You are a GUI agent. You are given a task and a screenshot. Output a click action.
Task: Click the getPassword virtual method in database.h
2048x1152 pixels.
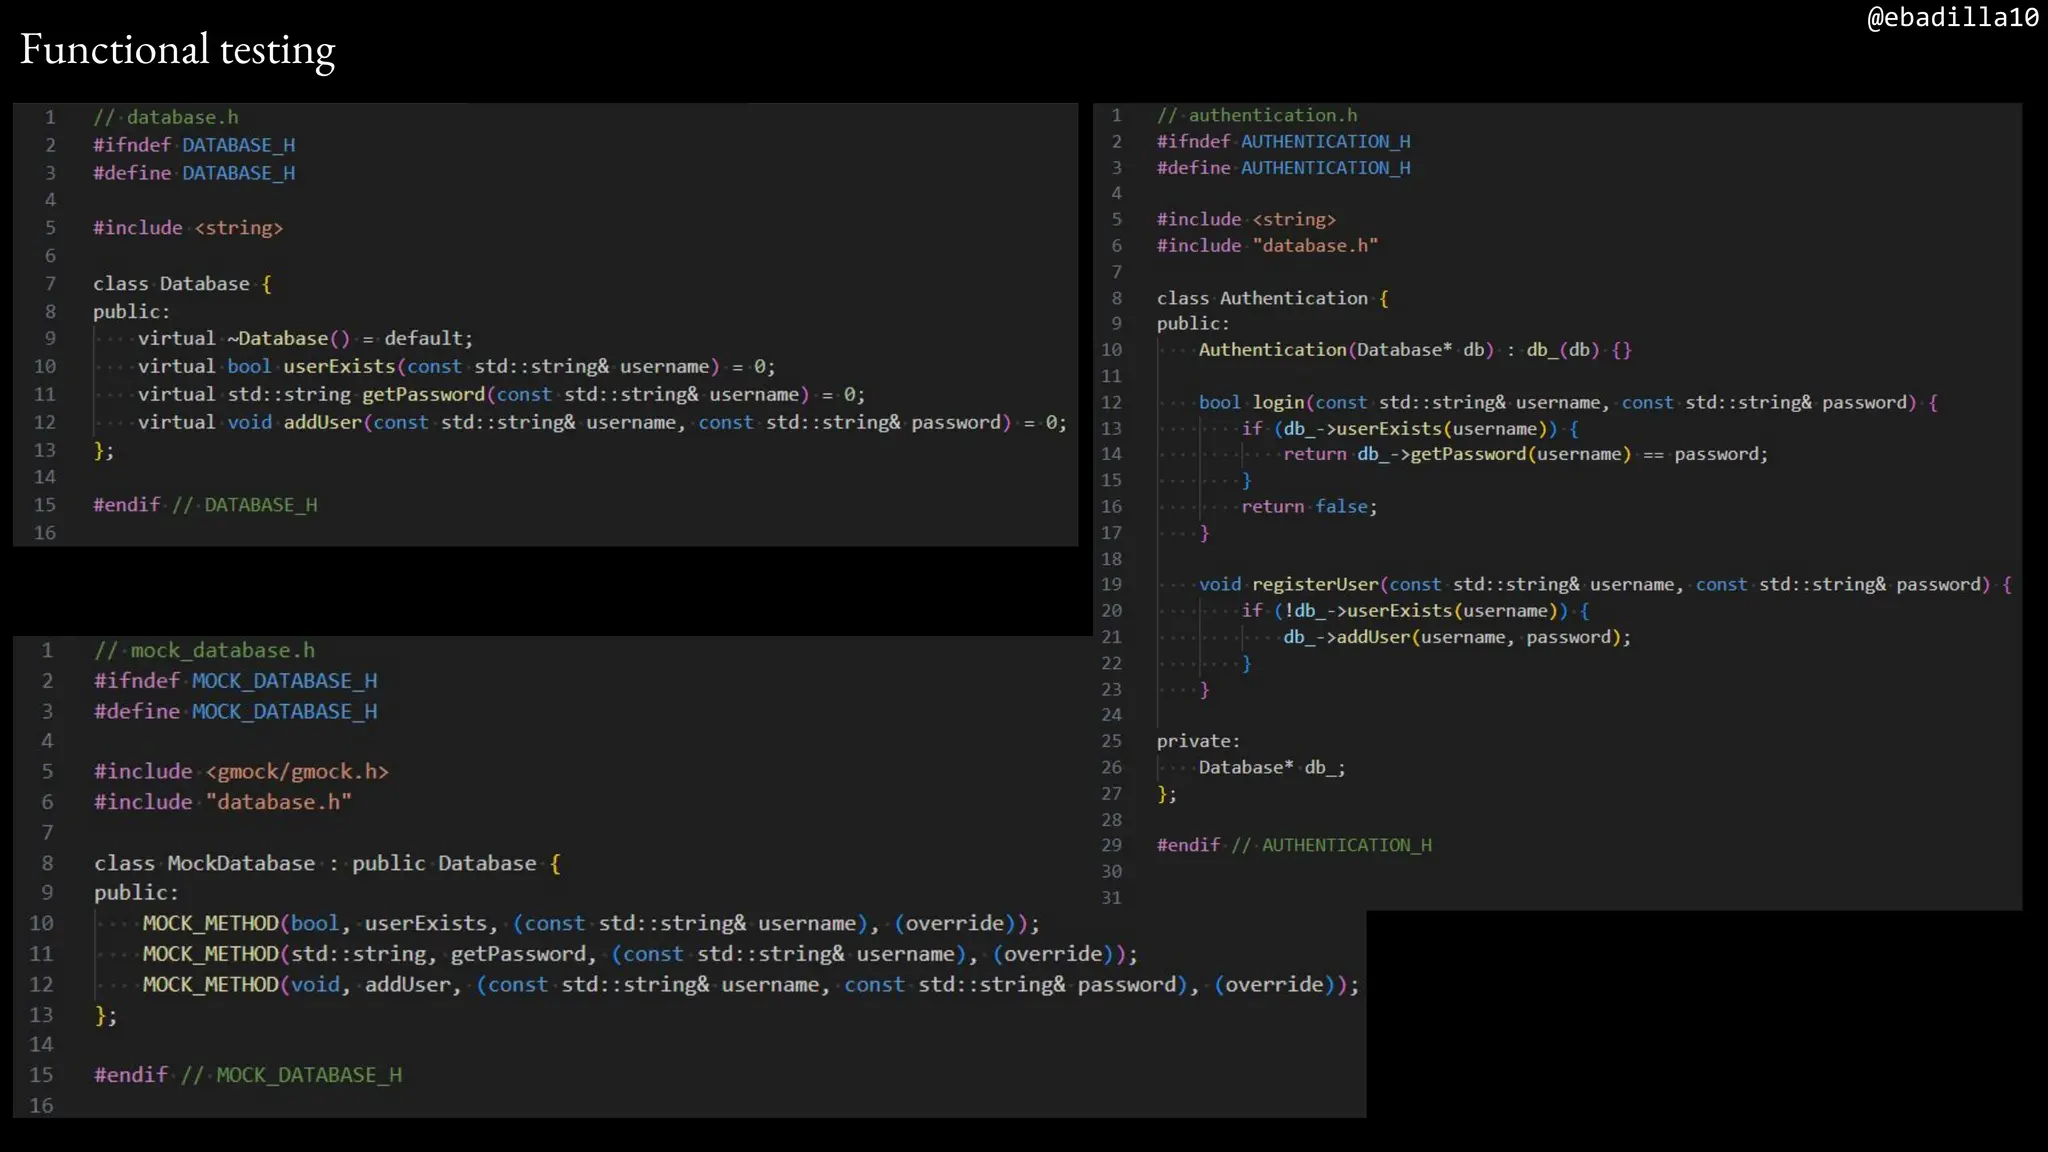tap(500, 395)
